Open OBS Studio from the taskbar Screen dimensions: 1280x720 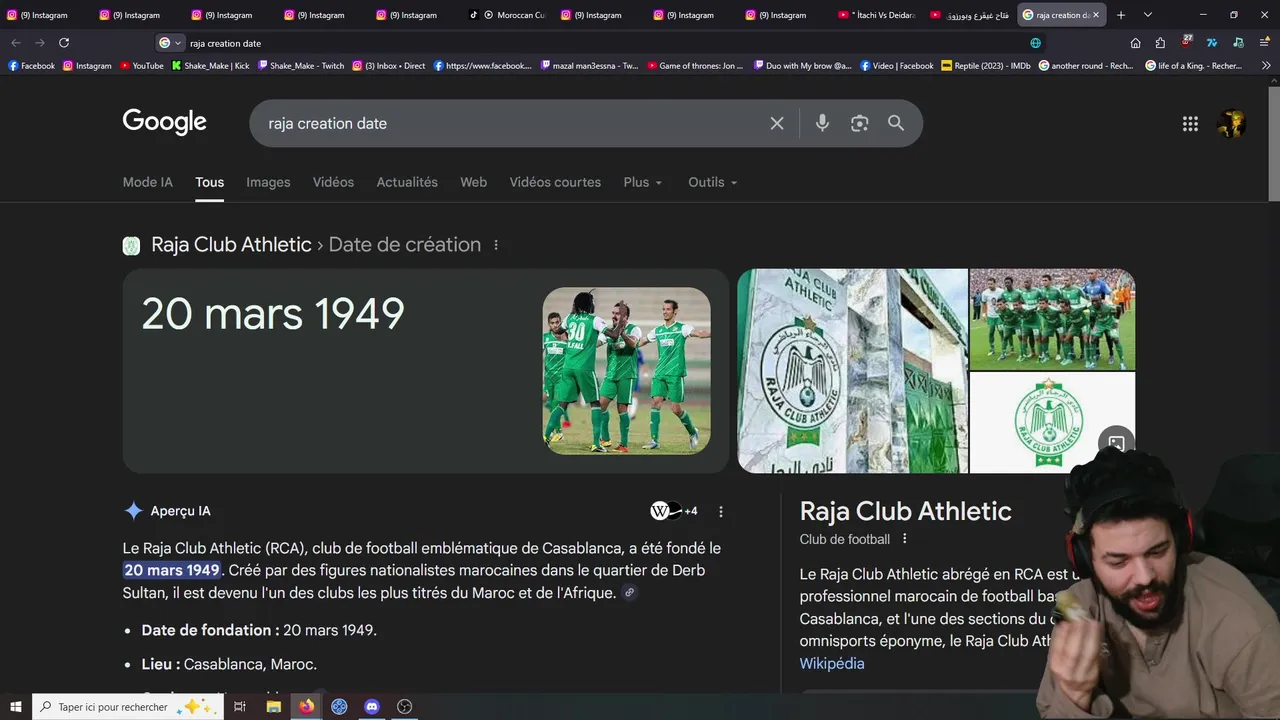tap(404, 707)
